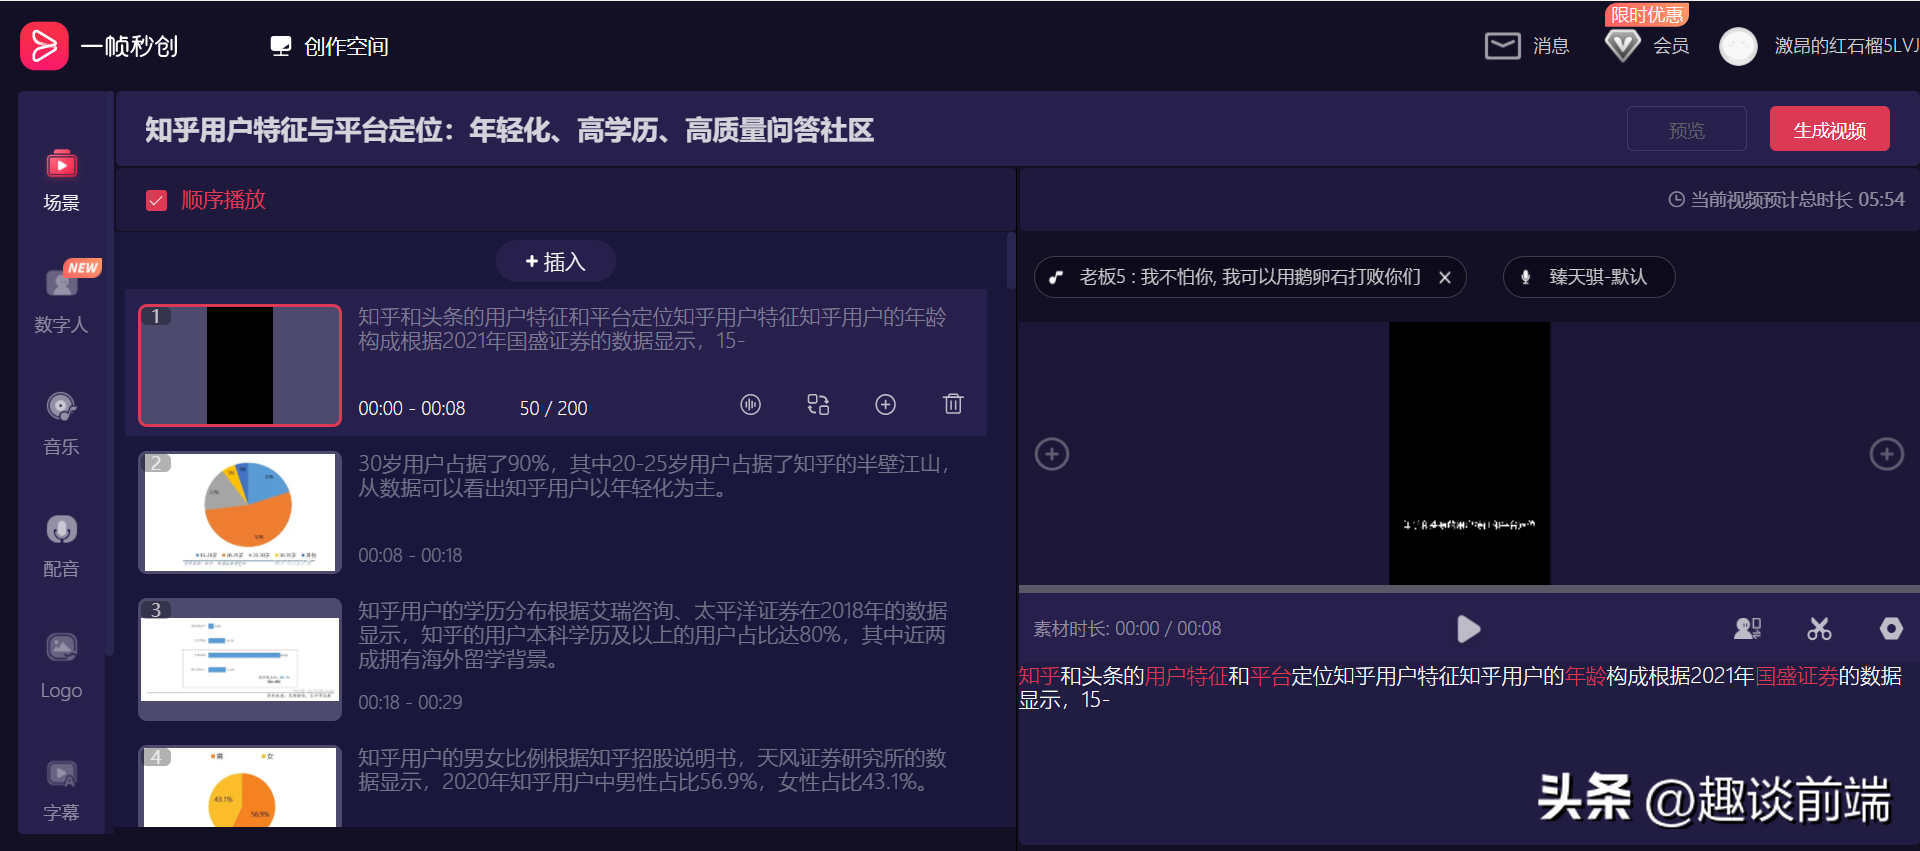This screenshot has width=1920, height=851.
Task: Click the highlighted keyword 年龄
Action: coord(1585,676)
